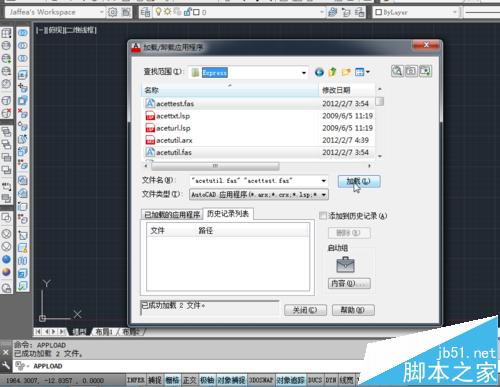The width and height of the screenshot is (500, 387).
Task: Toggle 对象追踪 object tracking in status bar
Action: [290, 380]
